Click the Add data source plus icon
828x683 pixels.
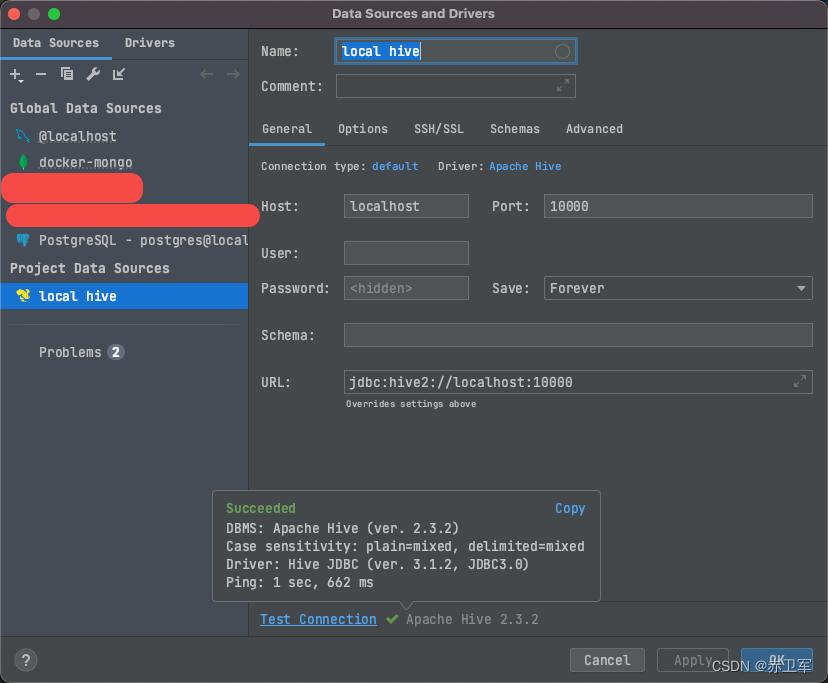tap(16, 74)
